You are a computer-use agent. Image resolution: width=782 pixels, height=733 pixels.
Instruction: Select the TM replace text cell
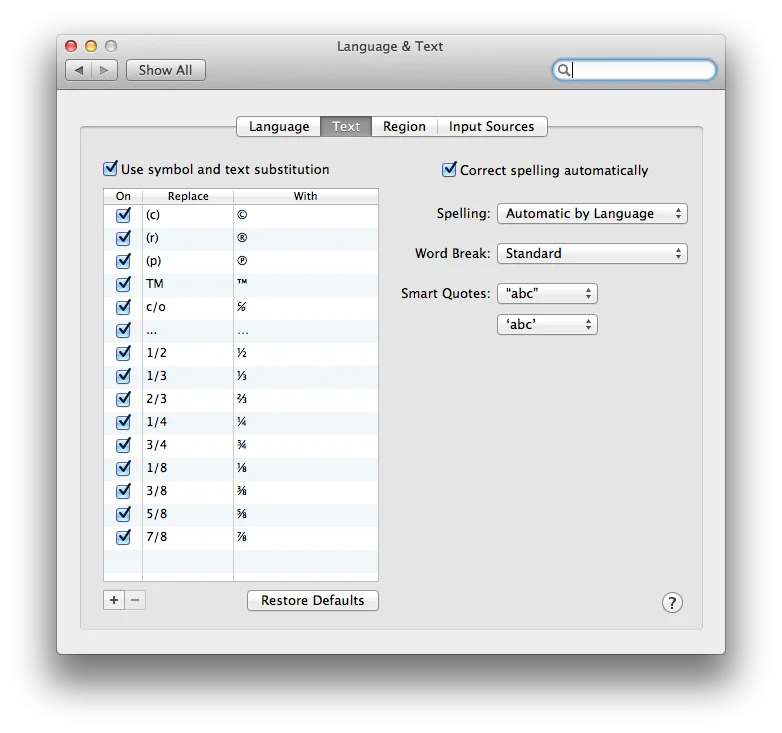click(188, 284)
